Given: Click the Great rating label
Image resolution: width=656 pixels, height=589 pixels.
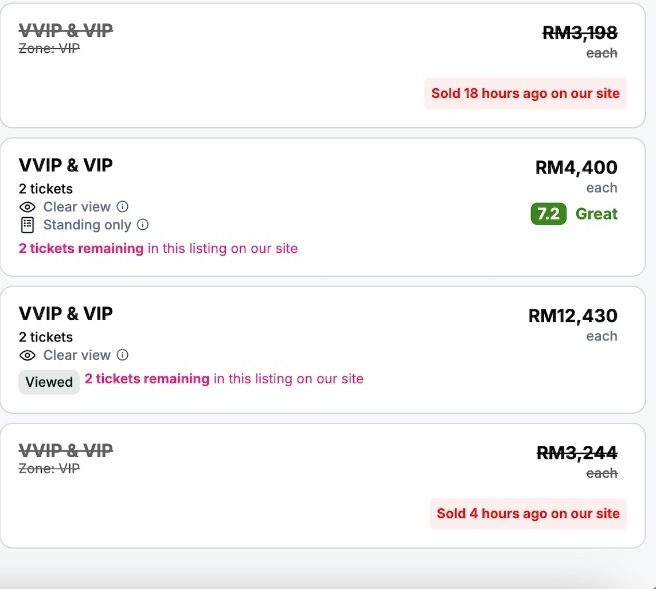Looking at the screenshot, I should pos(597,214).
